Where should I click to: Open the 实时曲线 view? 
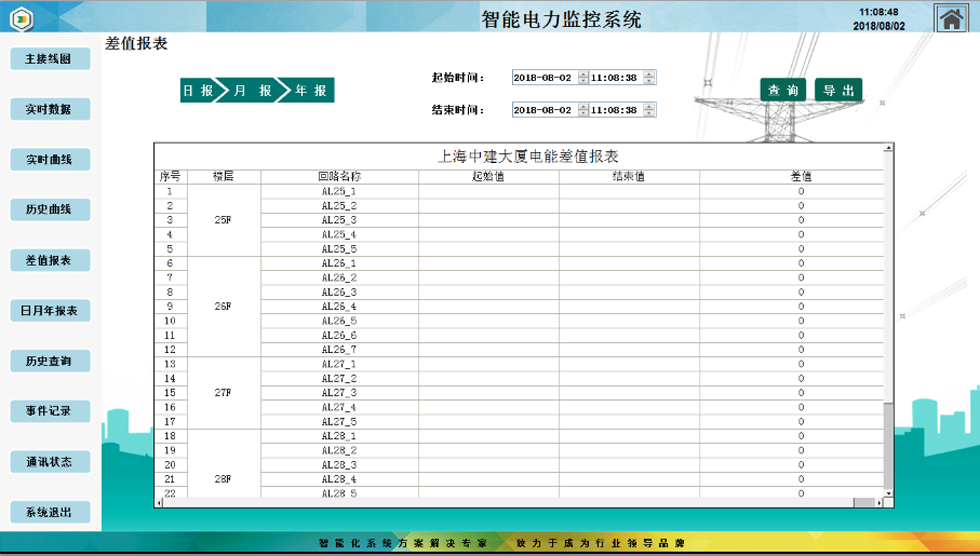coord(49,159)
